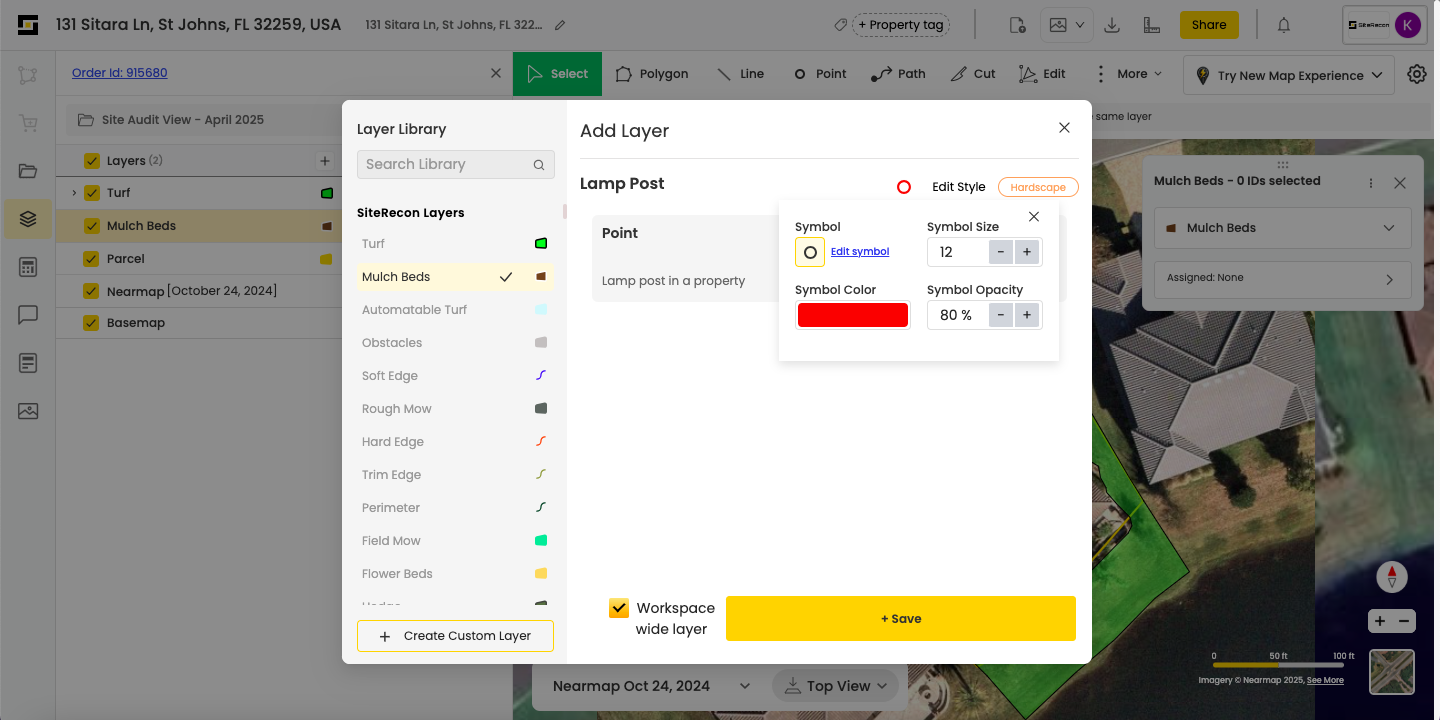Open the Top View dropdown
This screenshot has width=1440, height=720.
tap(836, 686)
